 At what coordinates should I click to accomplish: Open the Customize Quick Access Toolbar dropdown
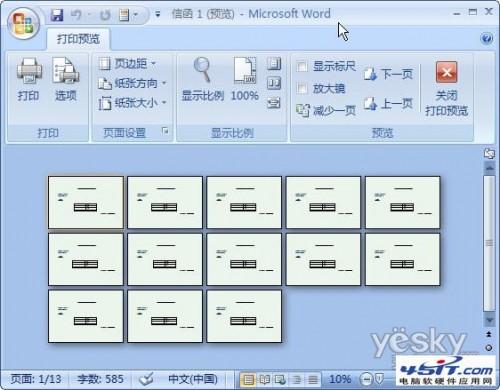(158, 14)
